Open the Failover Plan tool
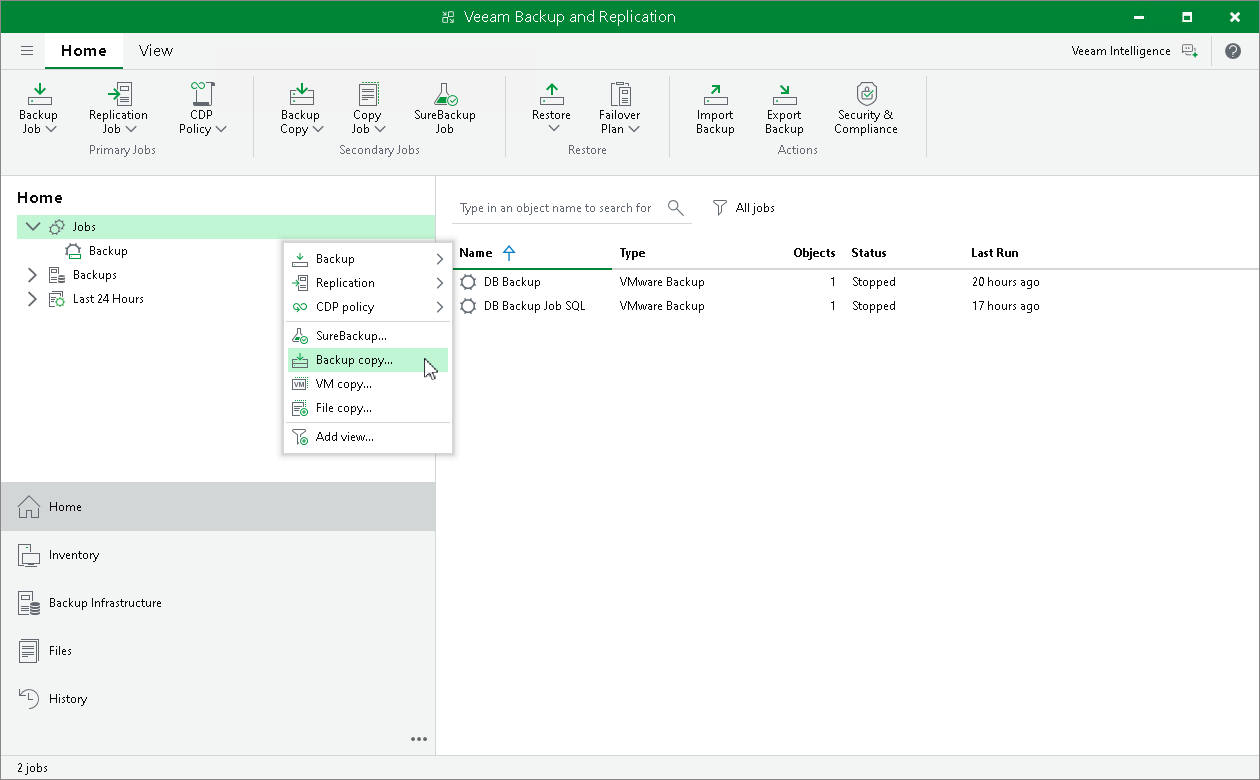This screenshot has height=780, width=1260. (x=619, y=107)
